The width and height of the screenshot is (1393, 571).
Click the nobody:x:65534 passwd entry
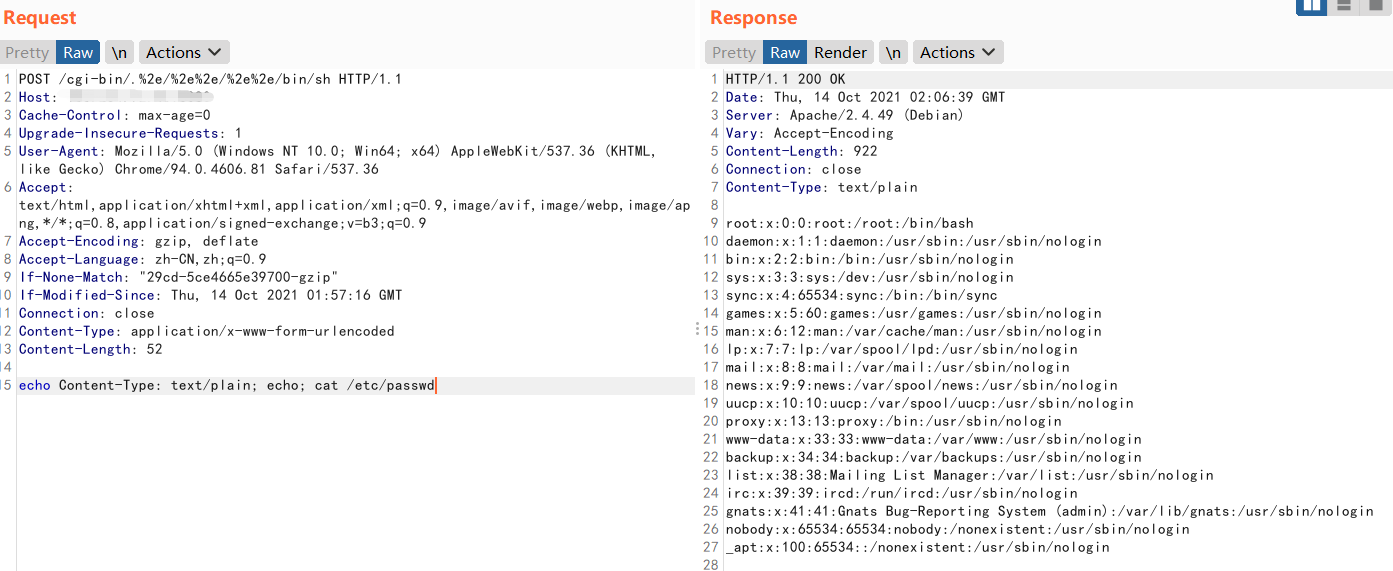(958, 529)
